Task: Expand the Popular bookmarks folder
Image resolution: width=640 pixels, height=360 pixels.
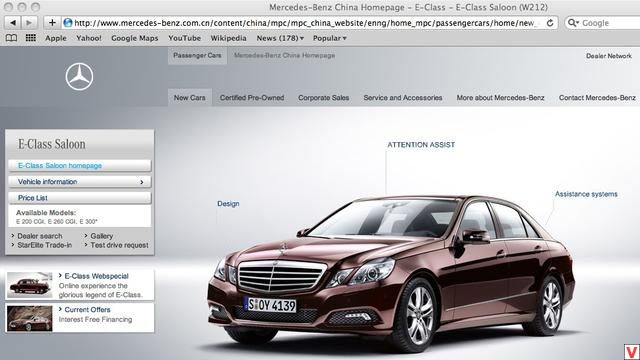Action: click(x=329, y=38)
